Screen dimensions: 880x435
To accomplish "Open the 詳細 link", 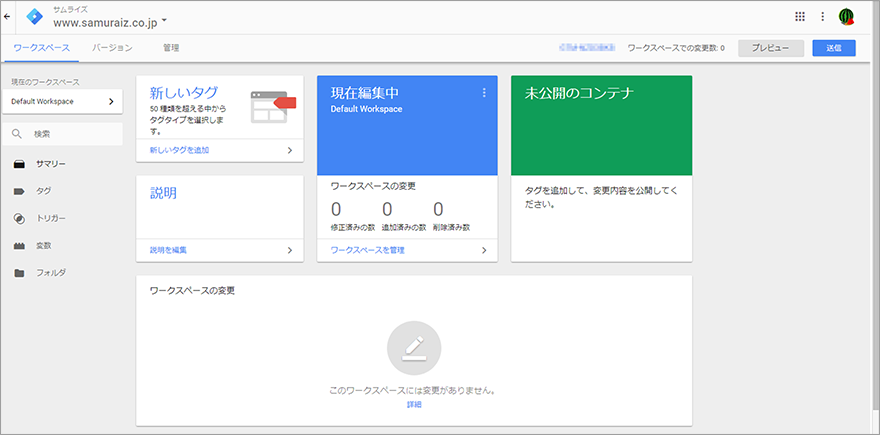I will click(414, 404).
